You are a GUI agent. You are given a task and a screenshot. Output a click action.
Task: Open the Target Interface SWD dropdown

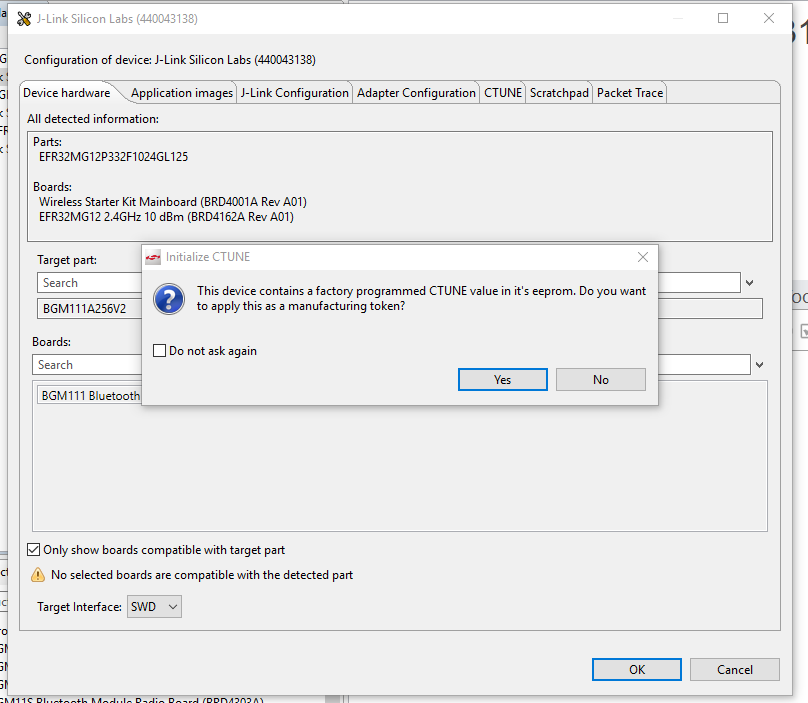pyautogui.click(x=171, y=605)
